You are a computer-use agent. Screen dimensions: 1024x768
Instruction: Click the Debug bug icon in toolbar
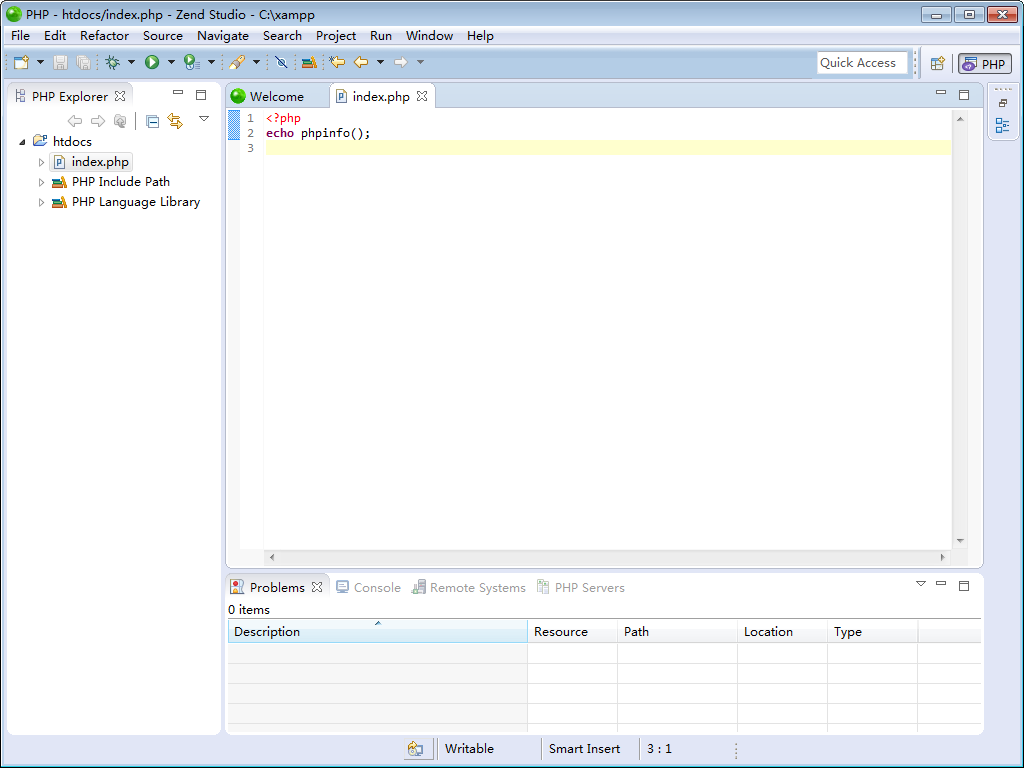click(112, 62)
